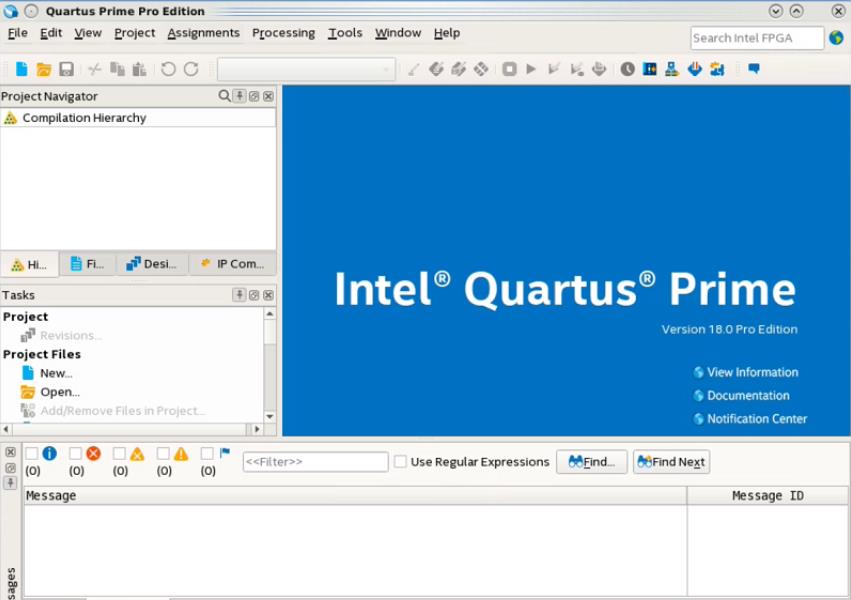Open the Help menu
The image size is (851, 600).
(x=447, y=33)
